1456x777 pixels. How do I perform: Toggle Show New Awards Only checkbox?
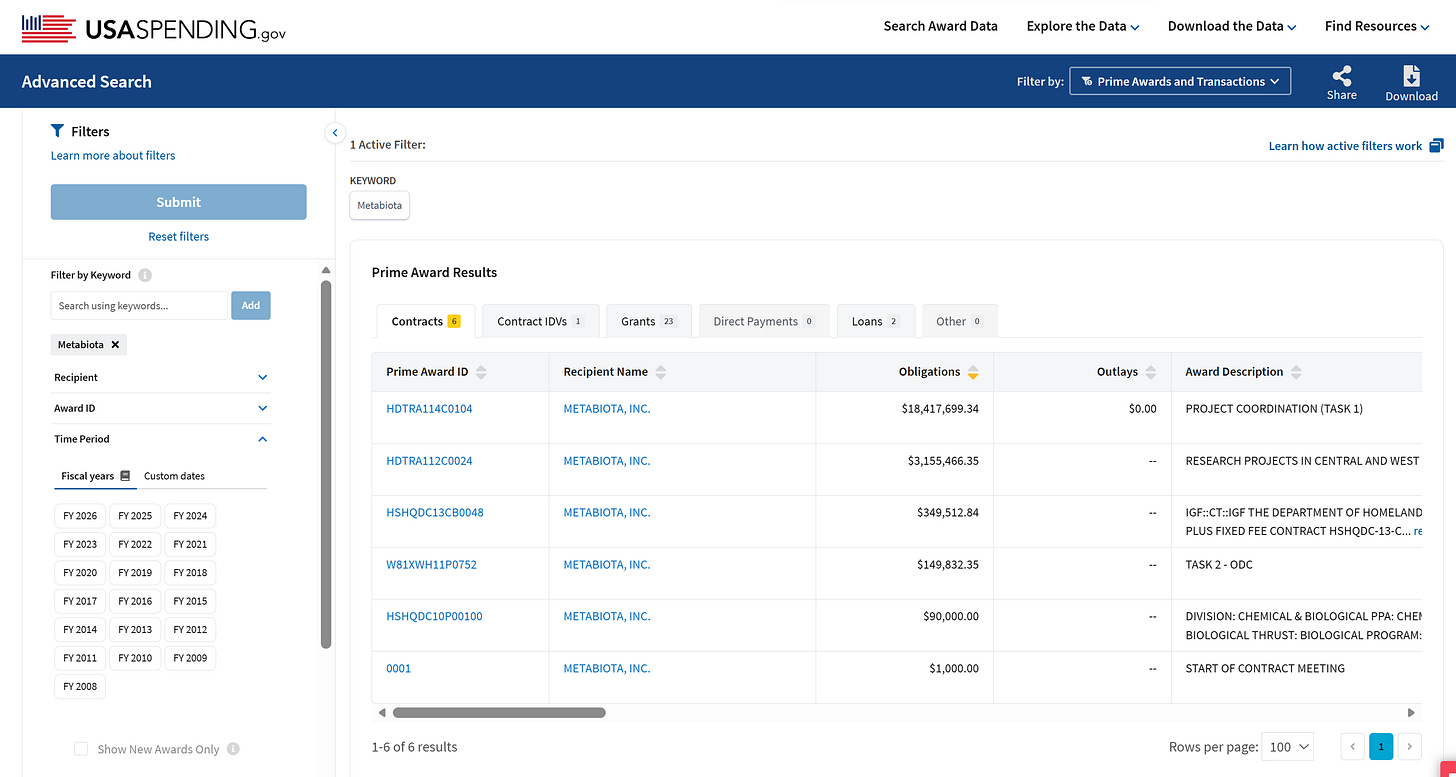(x=81, y=749)
